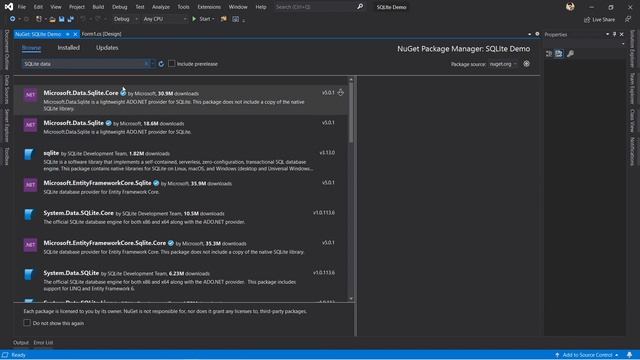Open the Properties window options dropdown

(607, 34)
